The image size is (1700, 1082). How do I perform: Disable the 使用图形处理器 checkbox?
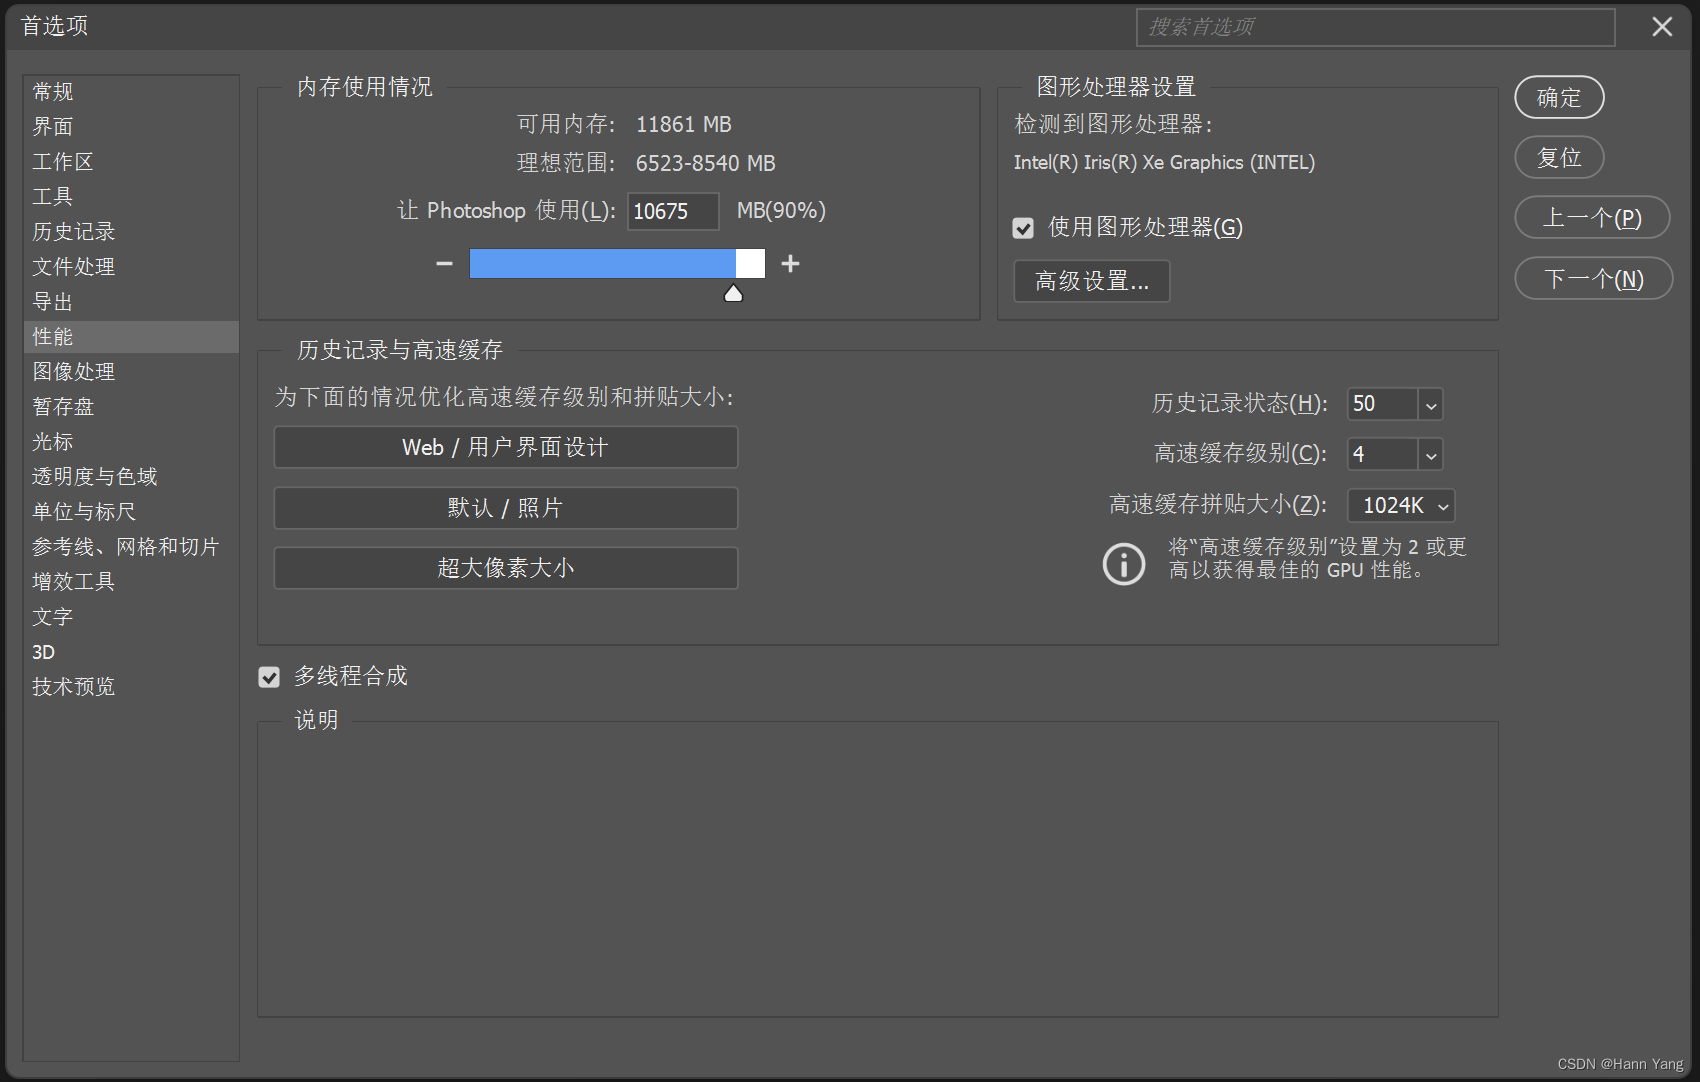(x=1022, y=228)
